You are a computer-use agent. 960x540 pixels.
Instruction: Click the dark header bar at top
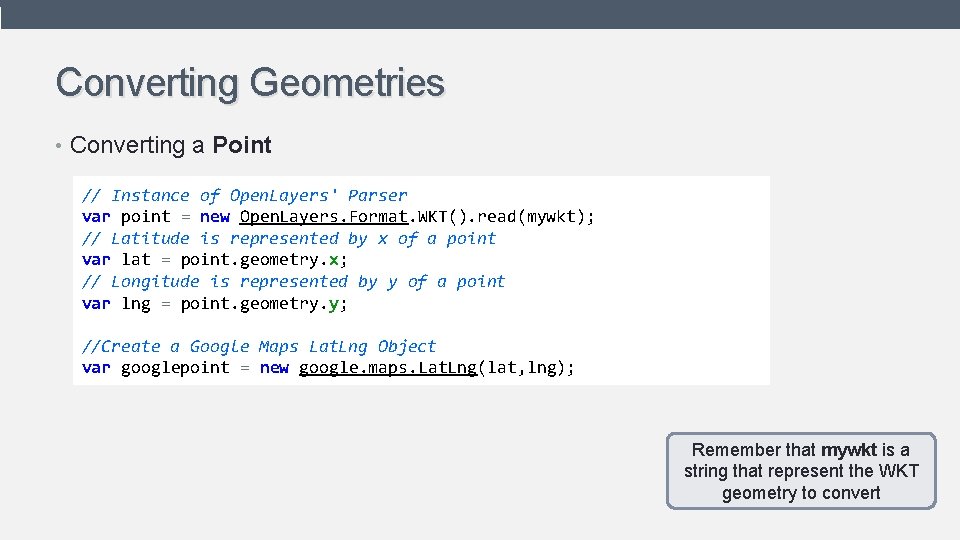[x=480, y=13]
